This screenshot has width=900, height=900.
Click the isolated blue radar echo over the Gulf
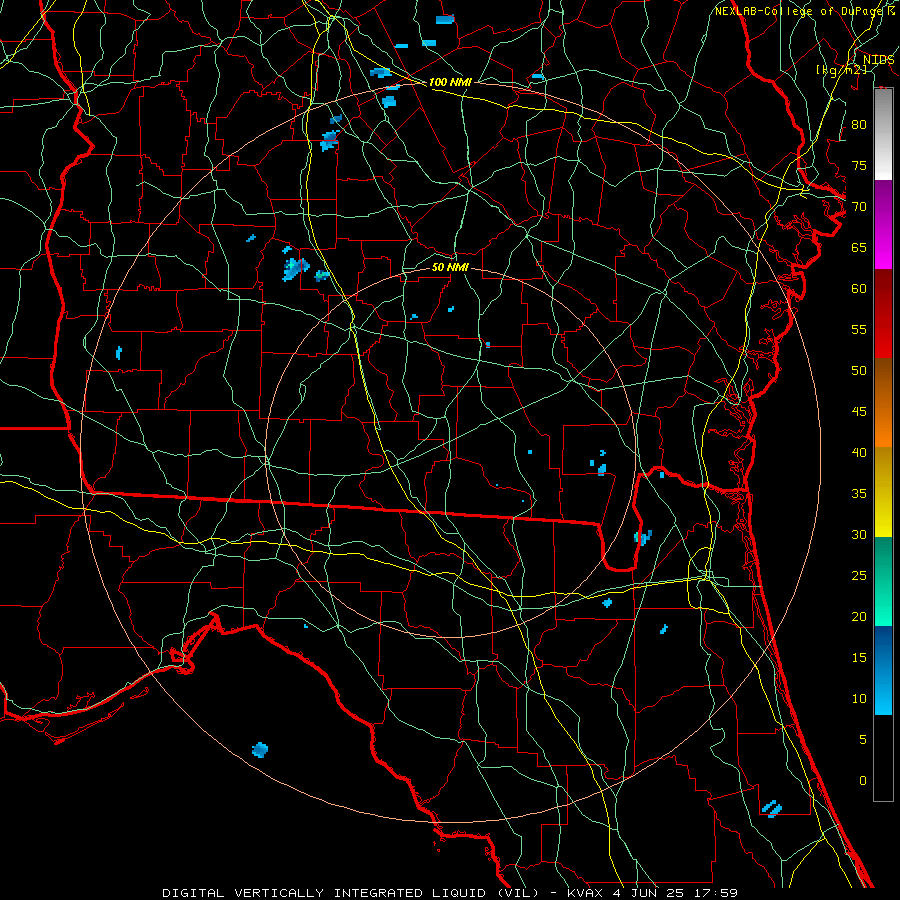tap(260, 750)
